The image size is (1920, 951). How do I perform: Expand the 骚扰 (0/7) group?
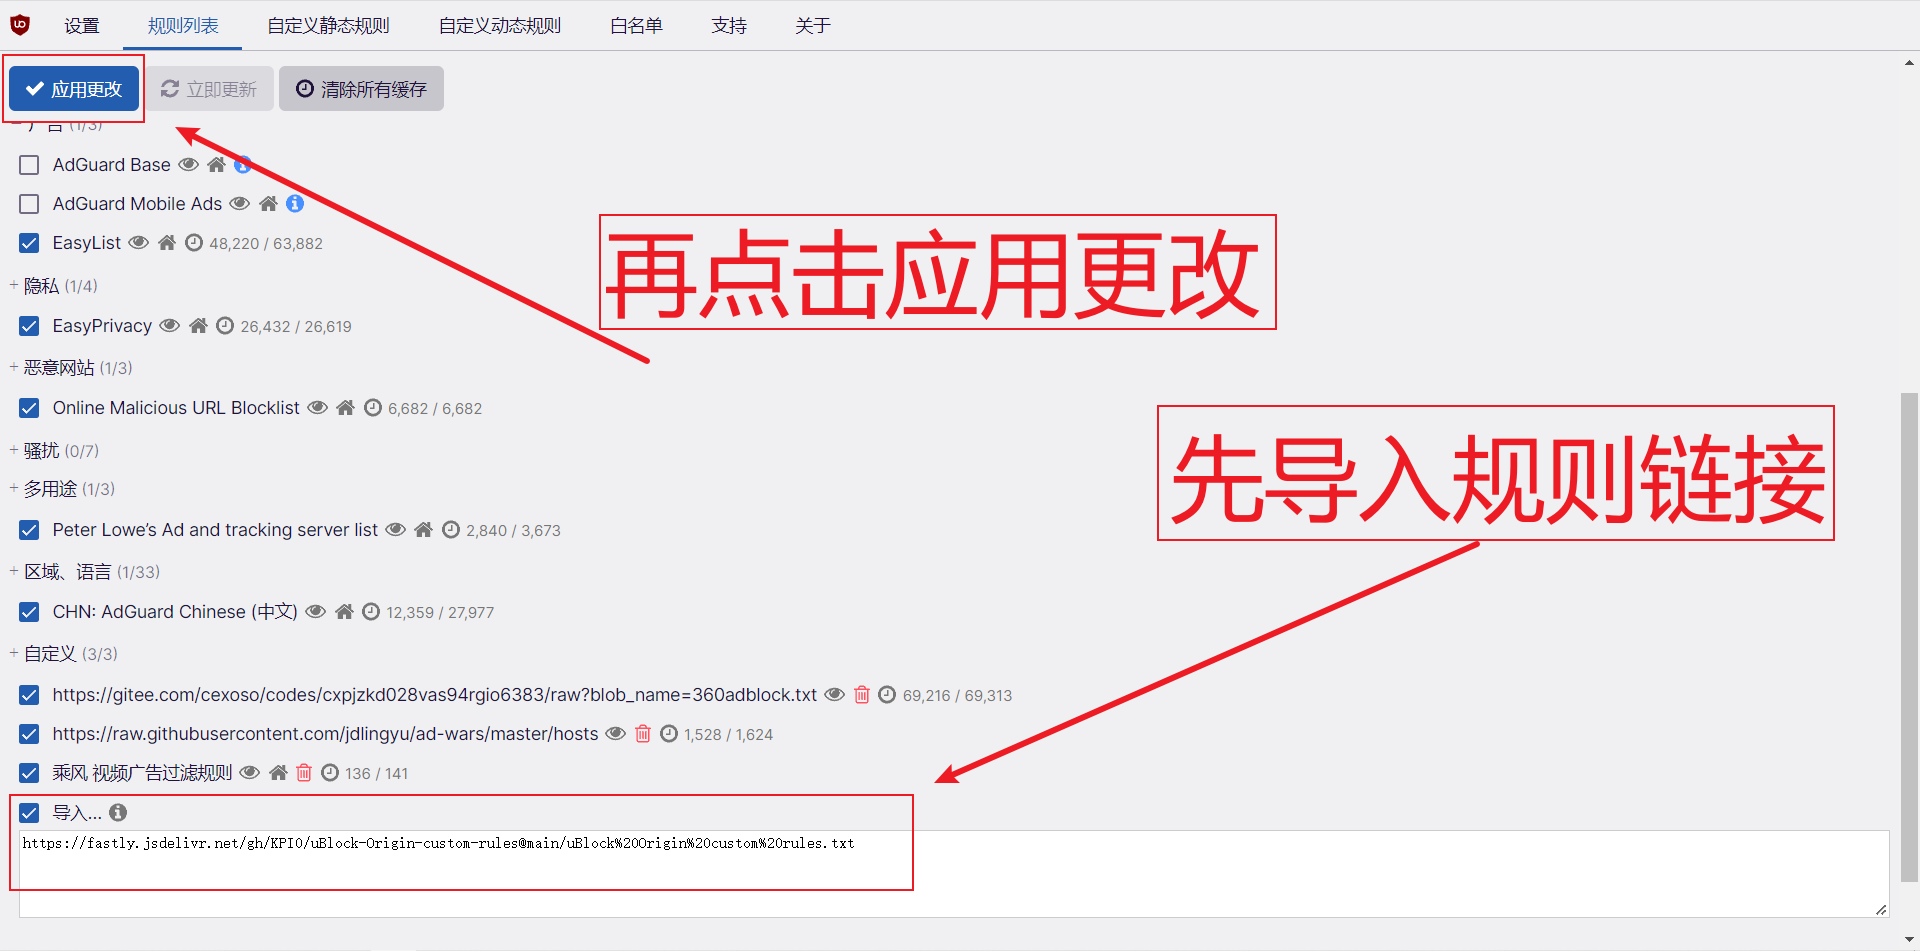[54, 451]
